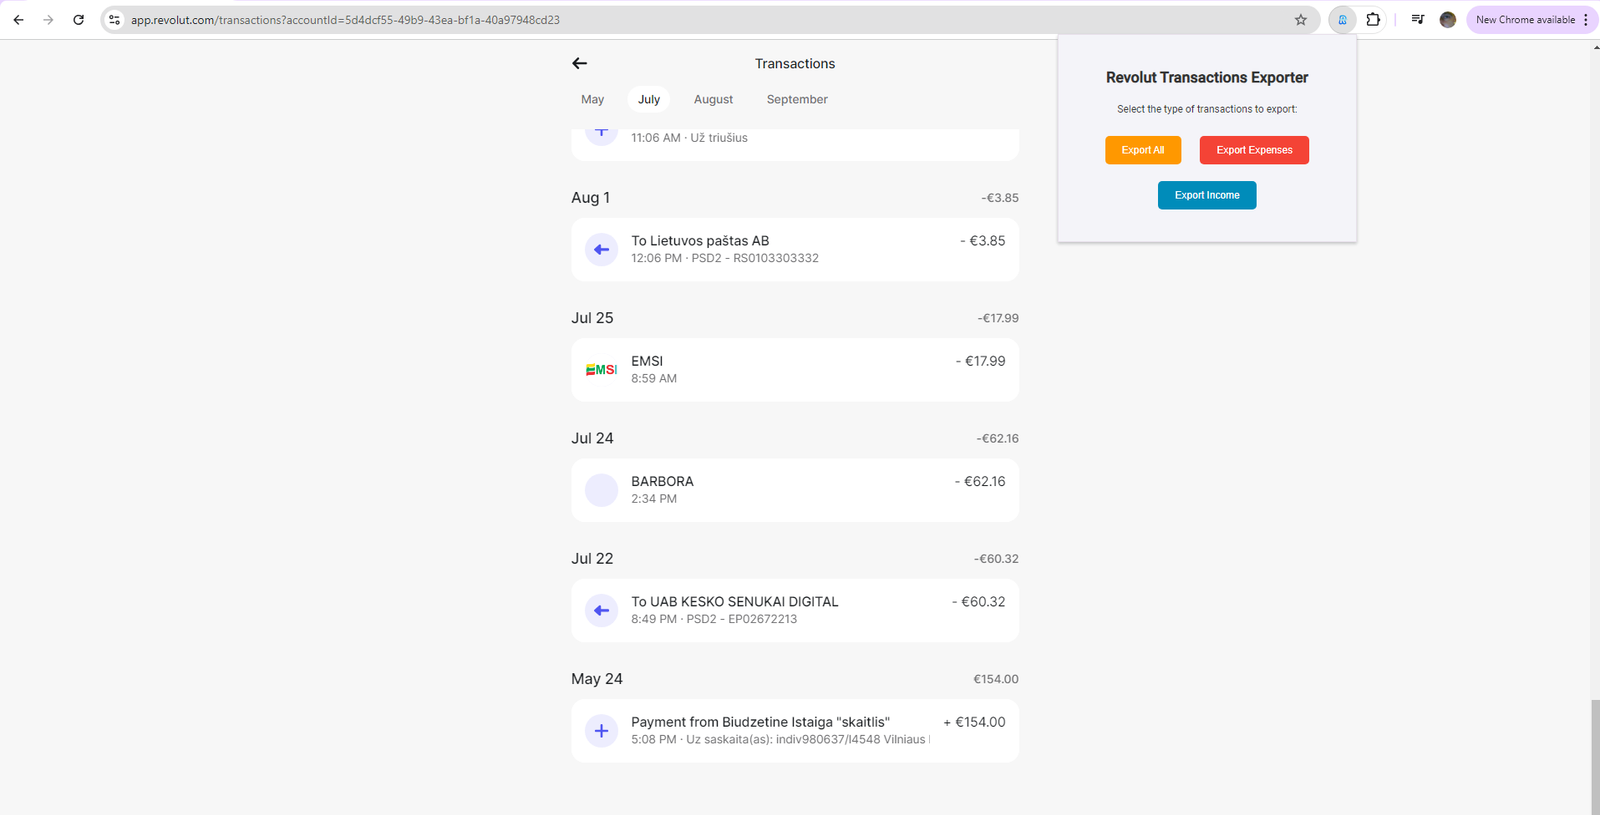Open the Chrome profile avatar

pyautogui.click(x=1447, y=19)
